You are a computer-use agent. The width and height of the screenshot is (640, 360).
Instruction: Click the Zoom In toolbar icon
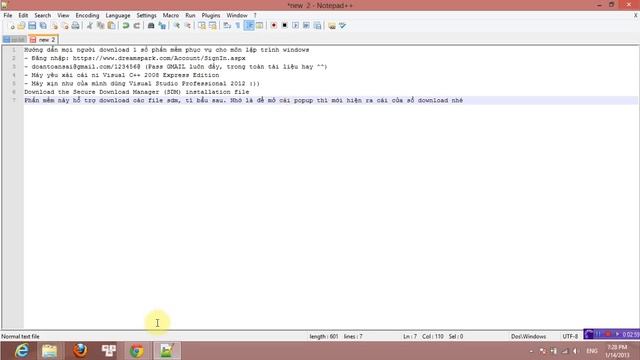(177, 26)
